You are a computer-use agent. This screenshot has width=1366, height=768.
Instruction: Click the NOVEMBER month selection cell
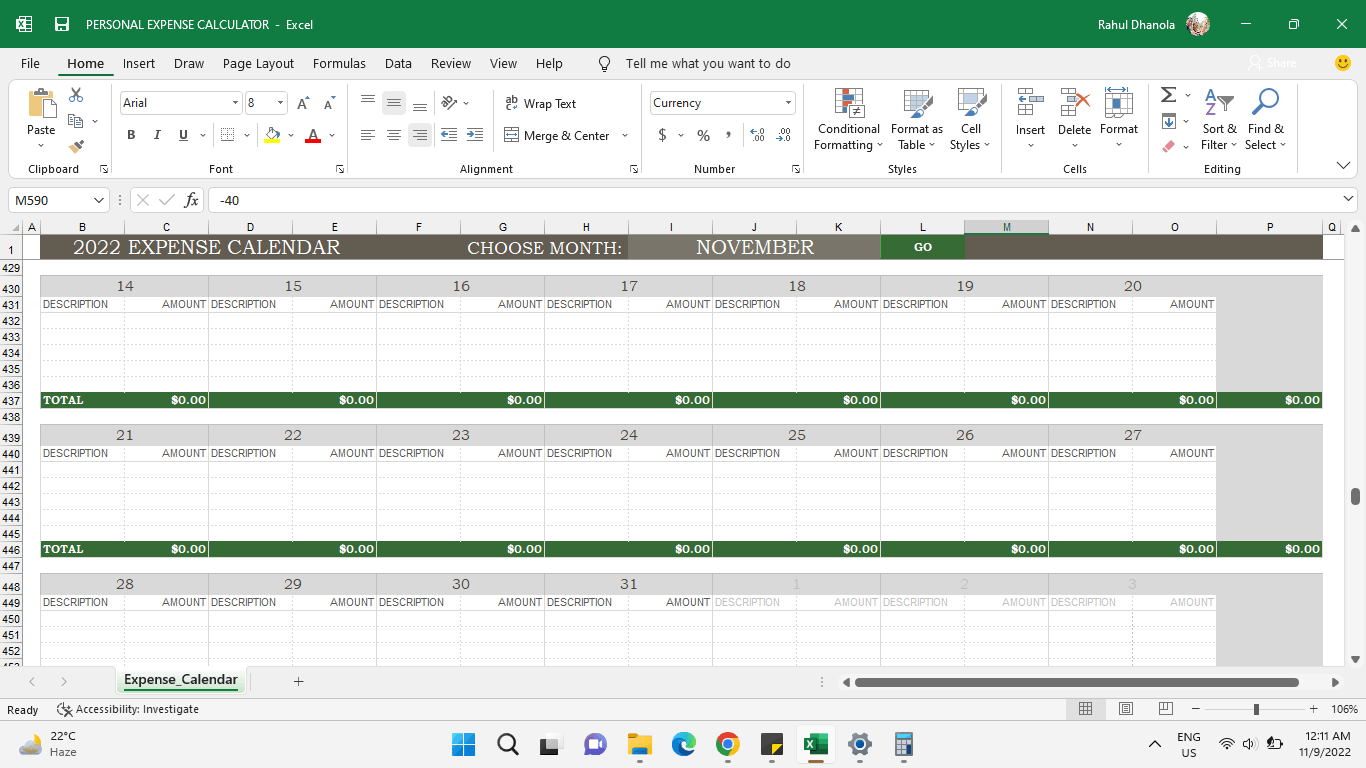point(754,247)
